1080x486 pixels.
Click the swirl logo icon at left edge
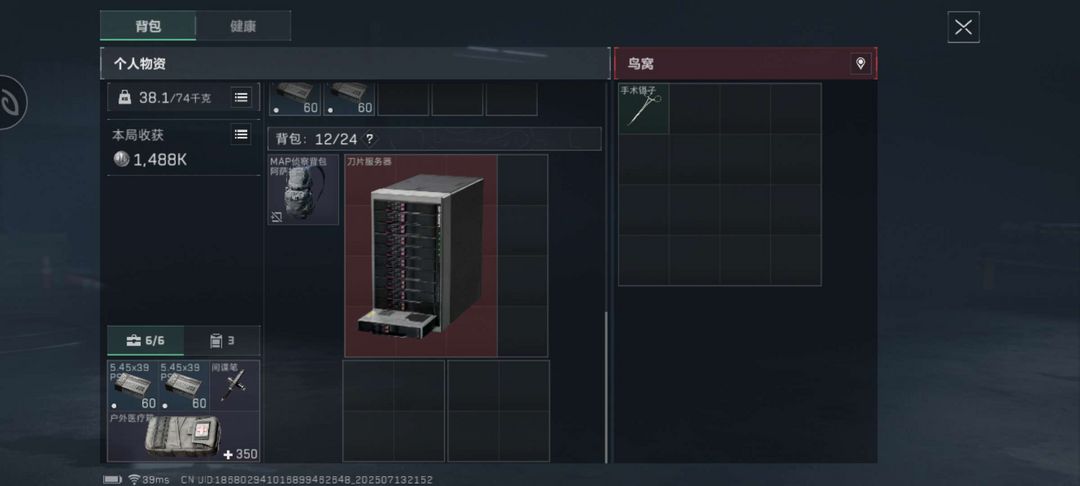(x=10, y=103)
